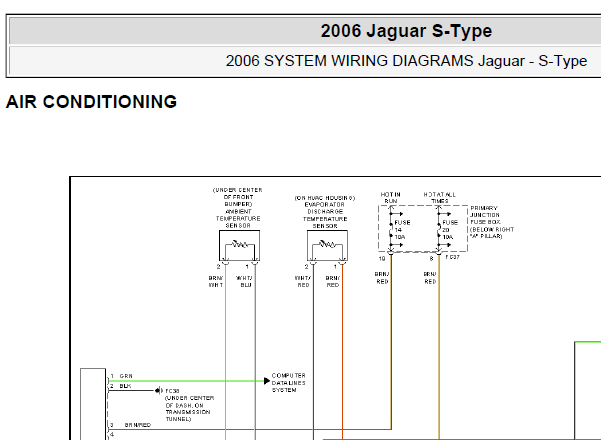Screen dimensions: 601x440
Task: Click the arrowhead pointing to Computer Data Lines
Action: coord(267,381)
